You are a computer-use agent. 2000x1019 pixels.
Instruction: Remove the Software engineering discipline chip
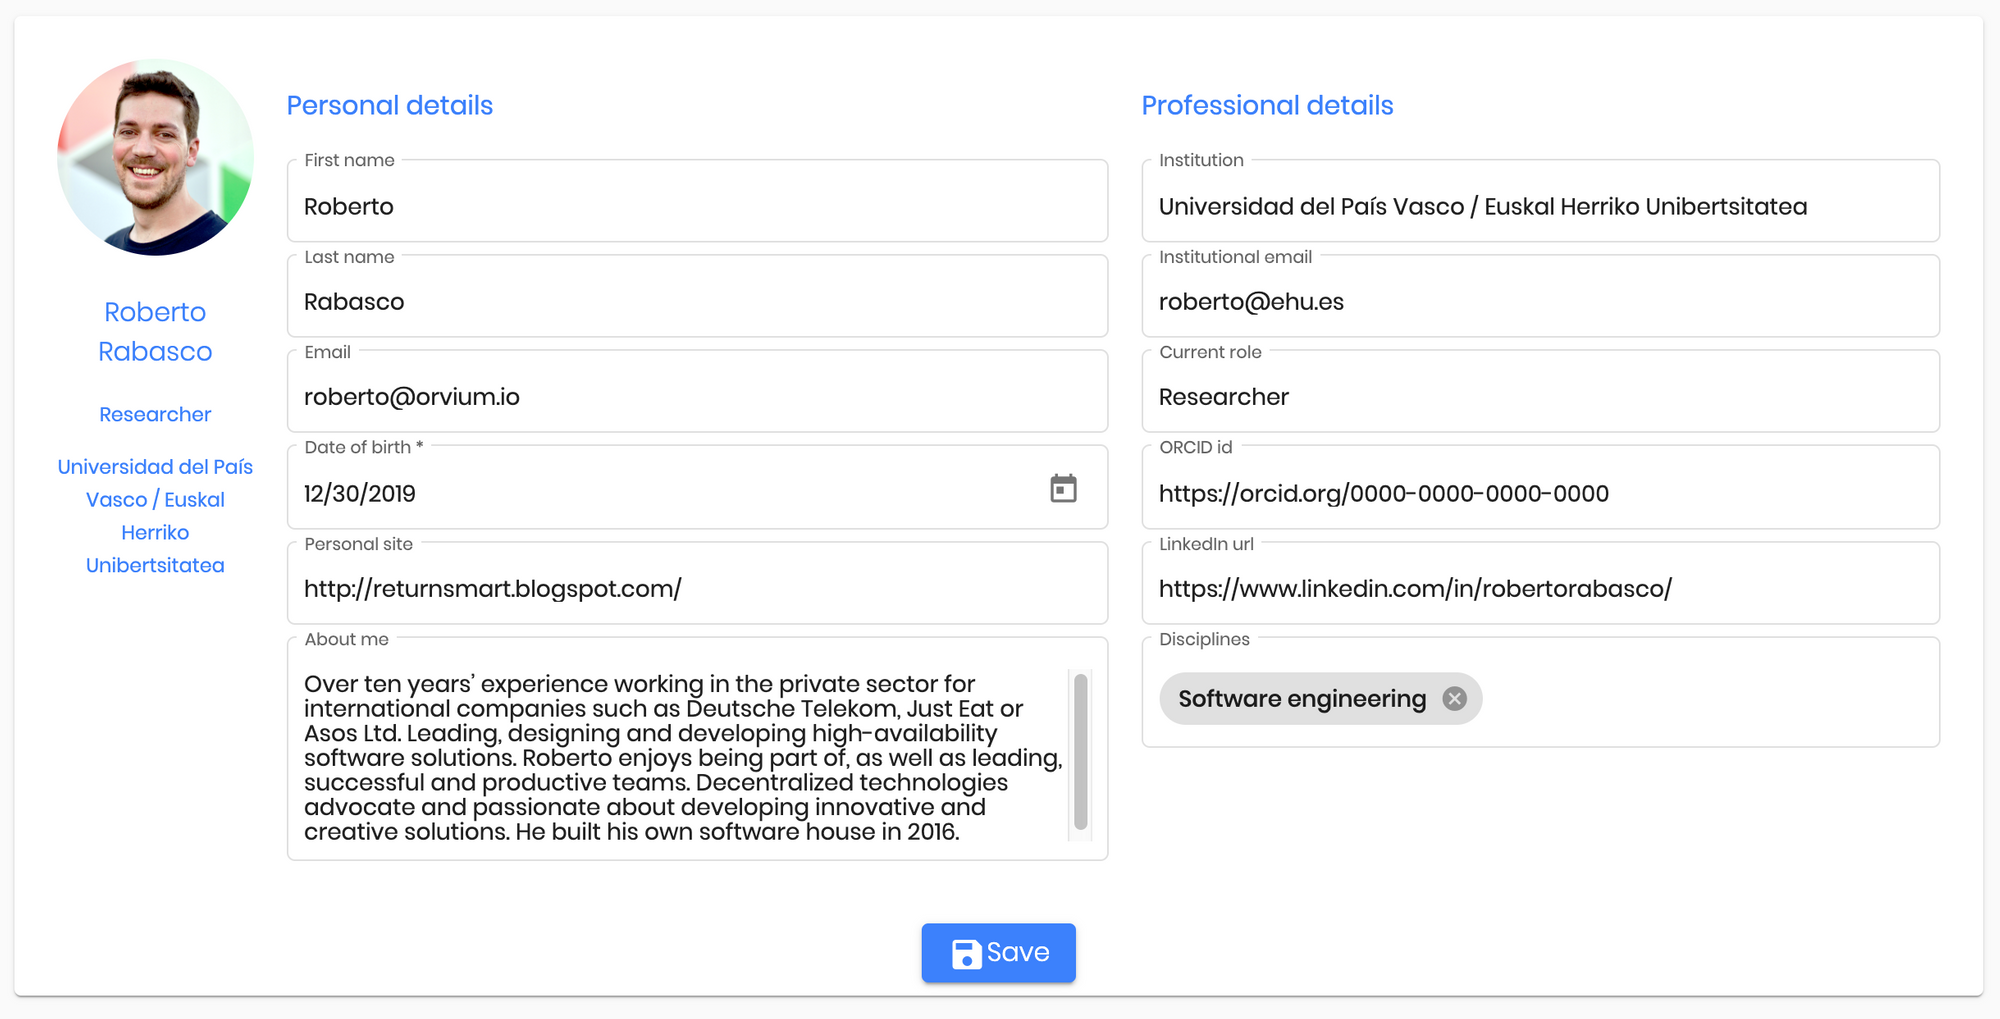(1455, 699)
